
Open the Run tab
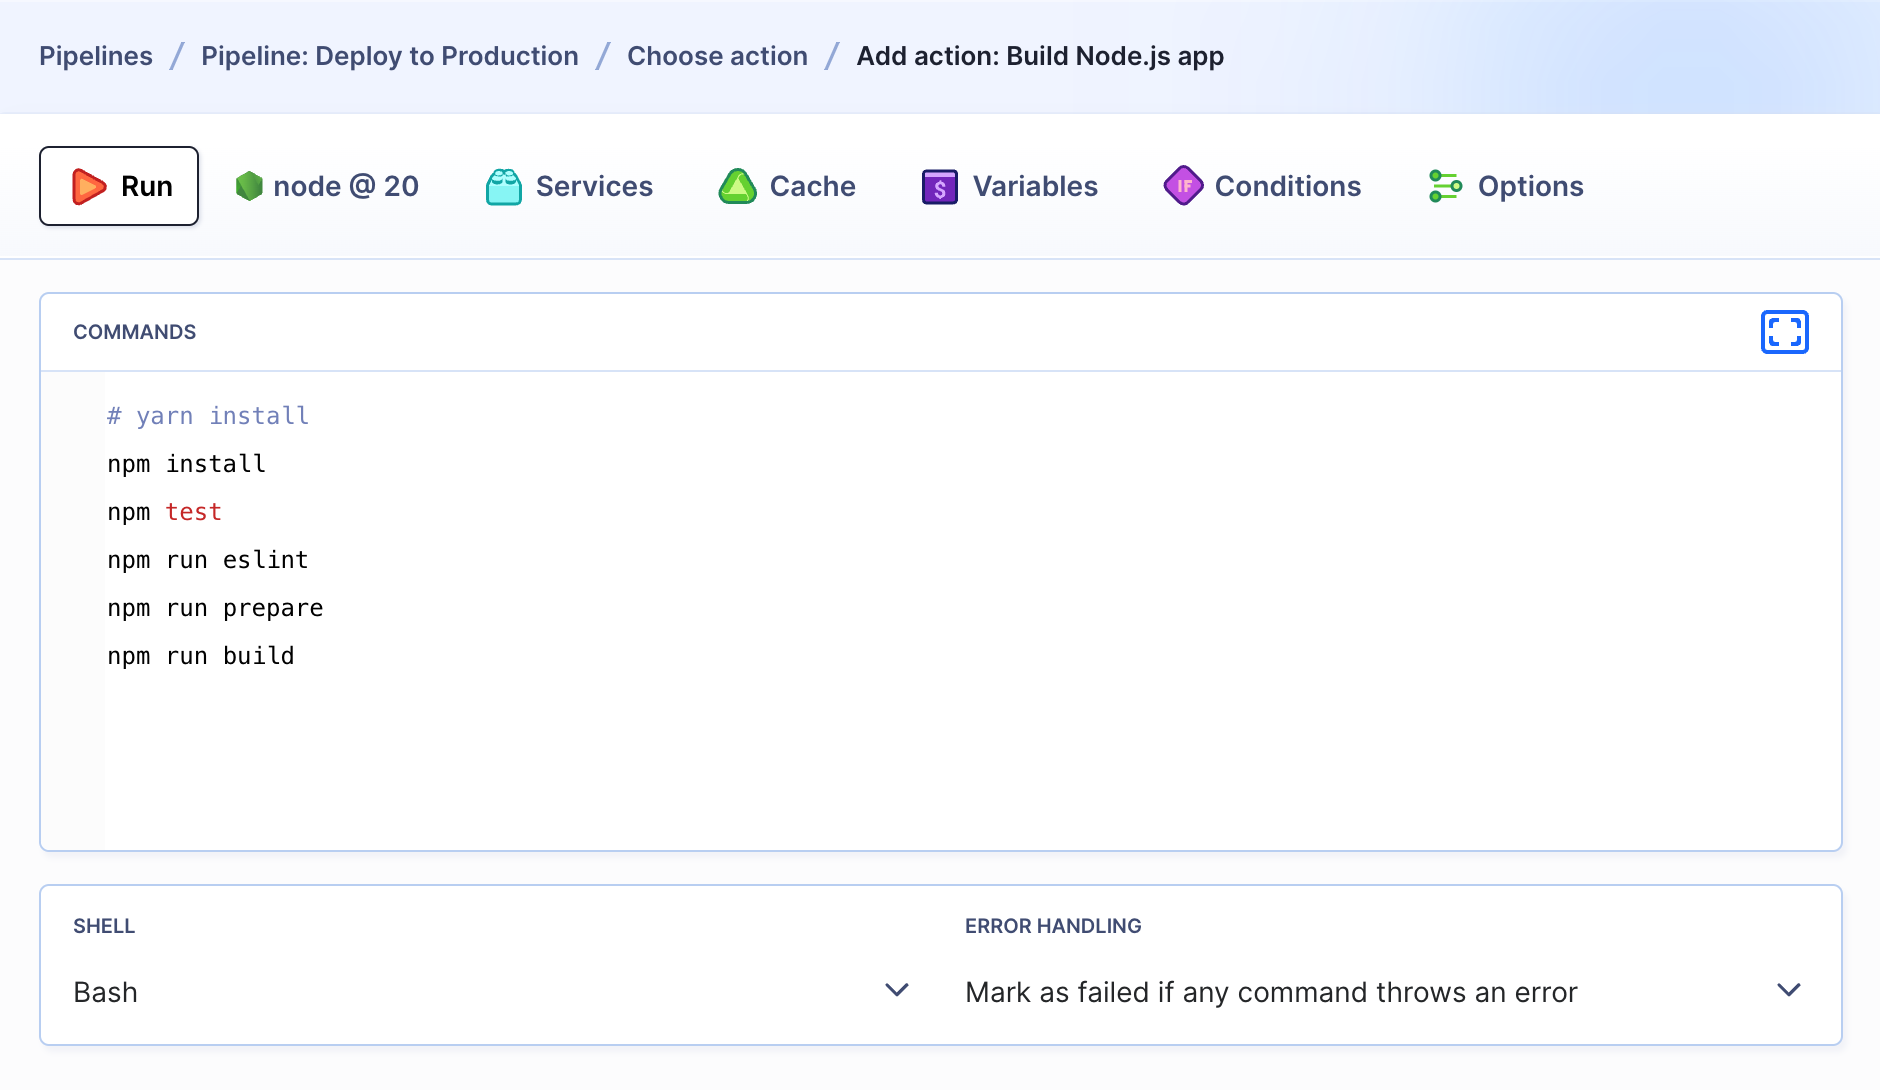pyautogui.click(x=119, y=186)
